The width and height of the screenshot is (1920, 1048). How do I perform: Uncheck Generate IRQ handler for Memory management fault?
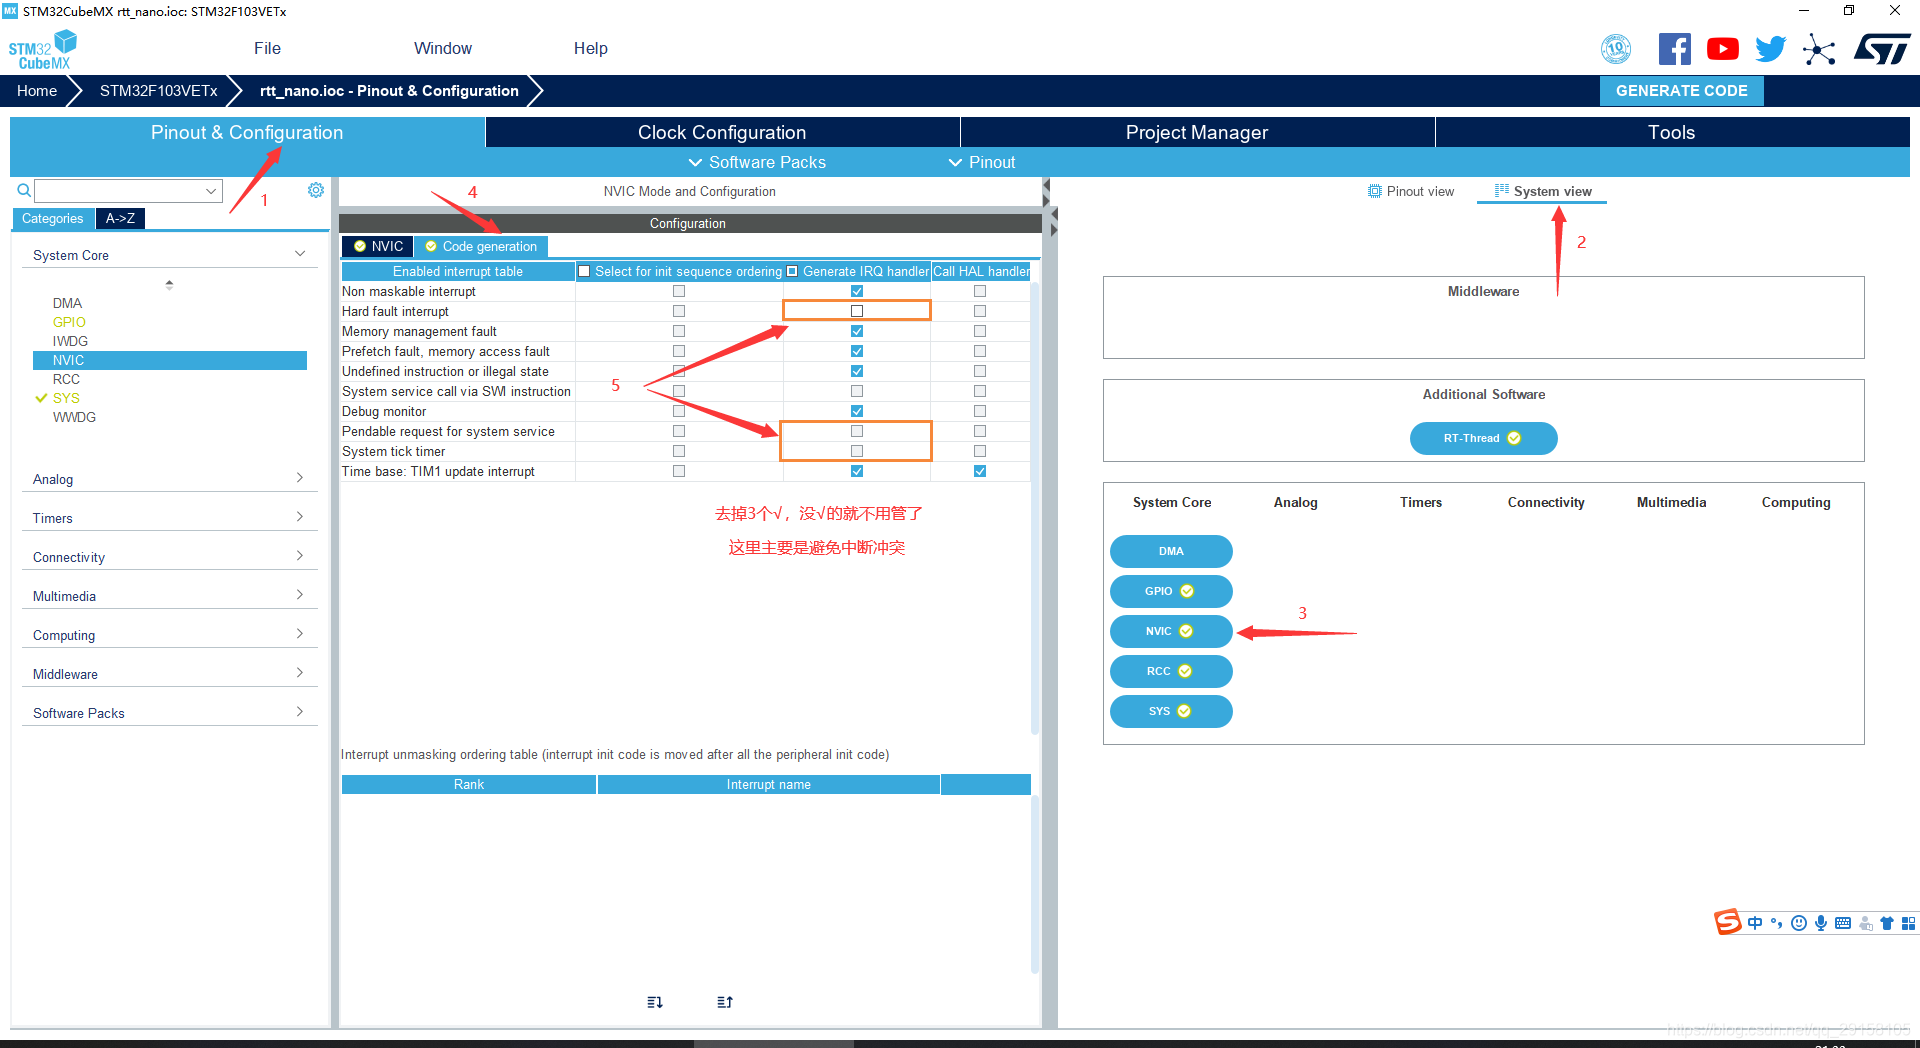pyautogui.click(x=857, y=331)
